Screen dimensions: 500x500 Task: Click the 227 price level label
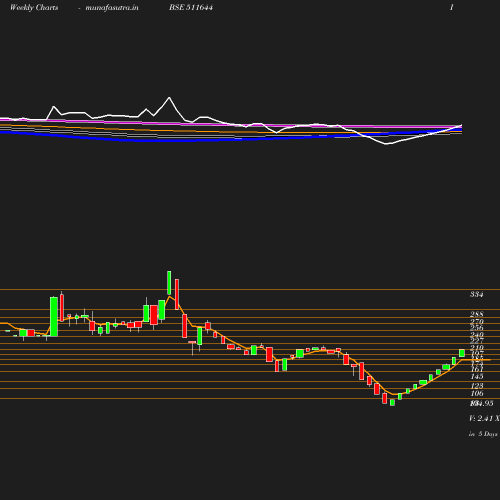(x=477, y=341)
